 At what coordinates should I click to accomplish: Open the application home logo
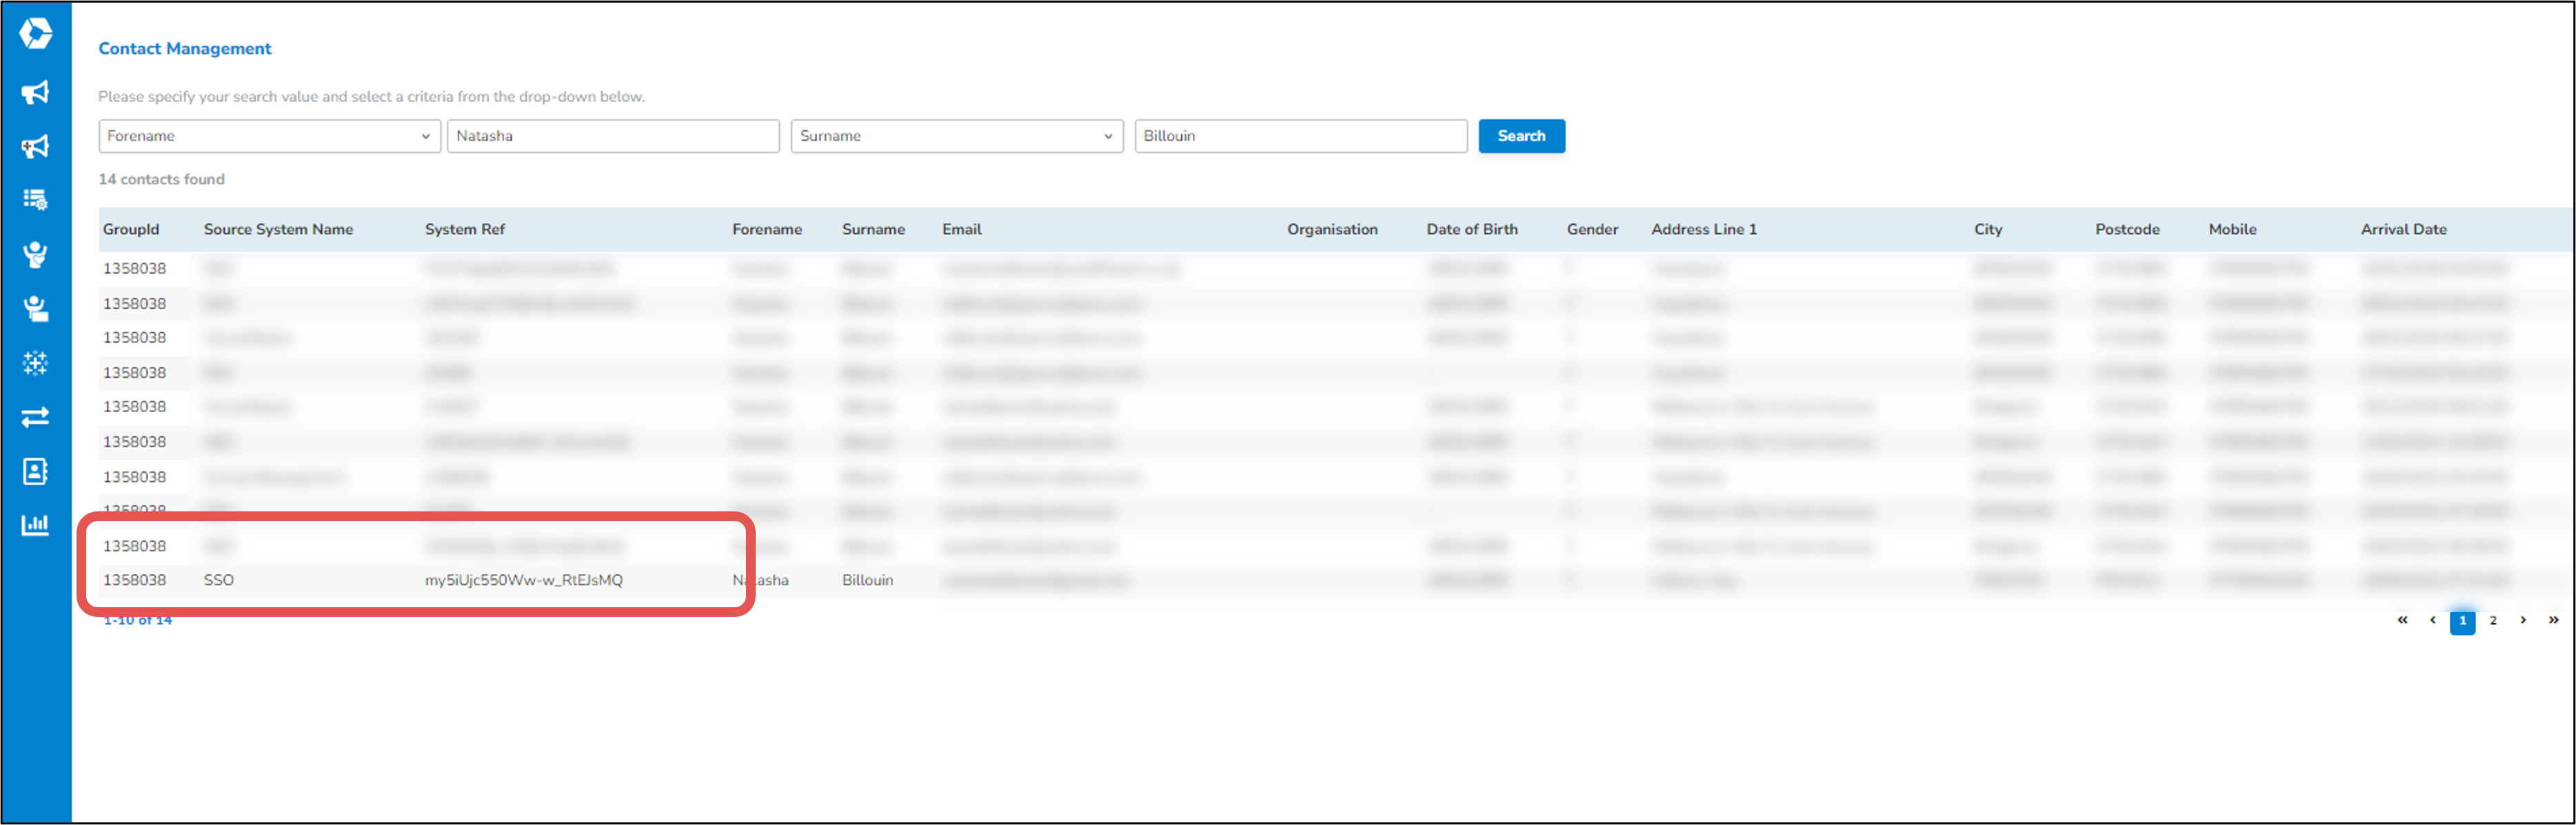click(35, 33)
